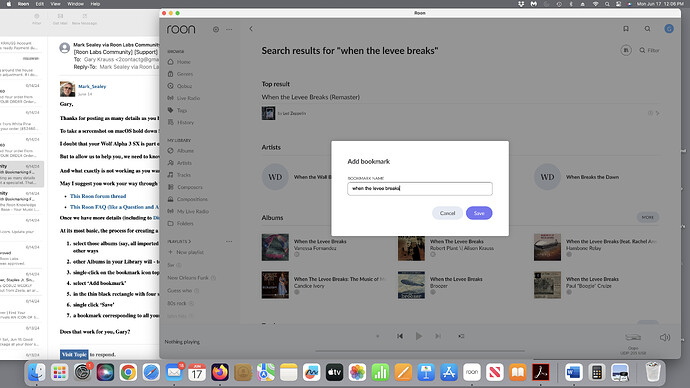Open Folders in Roon sidebar
690x388 pixels.
180,223
